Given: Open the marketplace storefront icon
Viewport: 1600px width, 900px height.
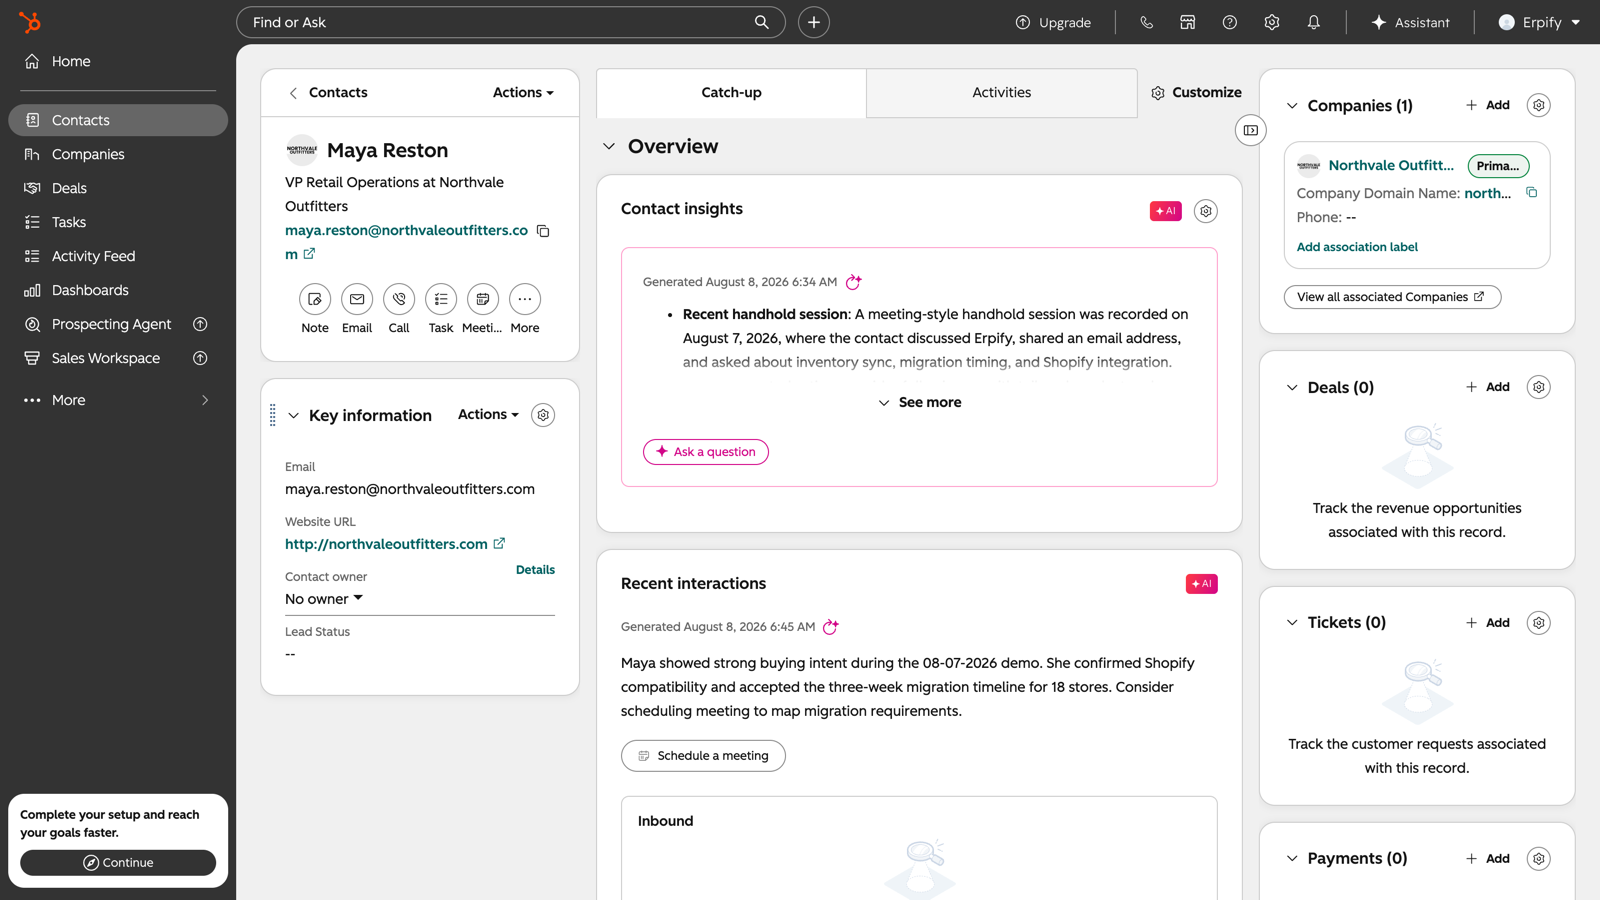Looking at the screenshot, I should [x=1188, y=22].
